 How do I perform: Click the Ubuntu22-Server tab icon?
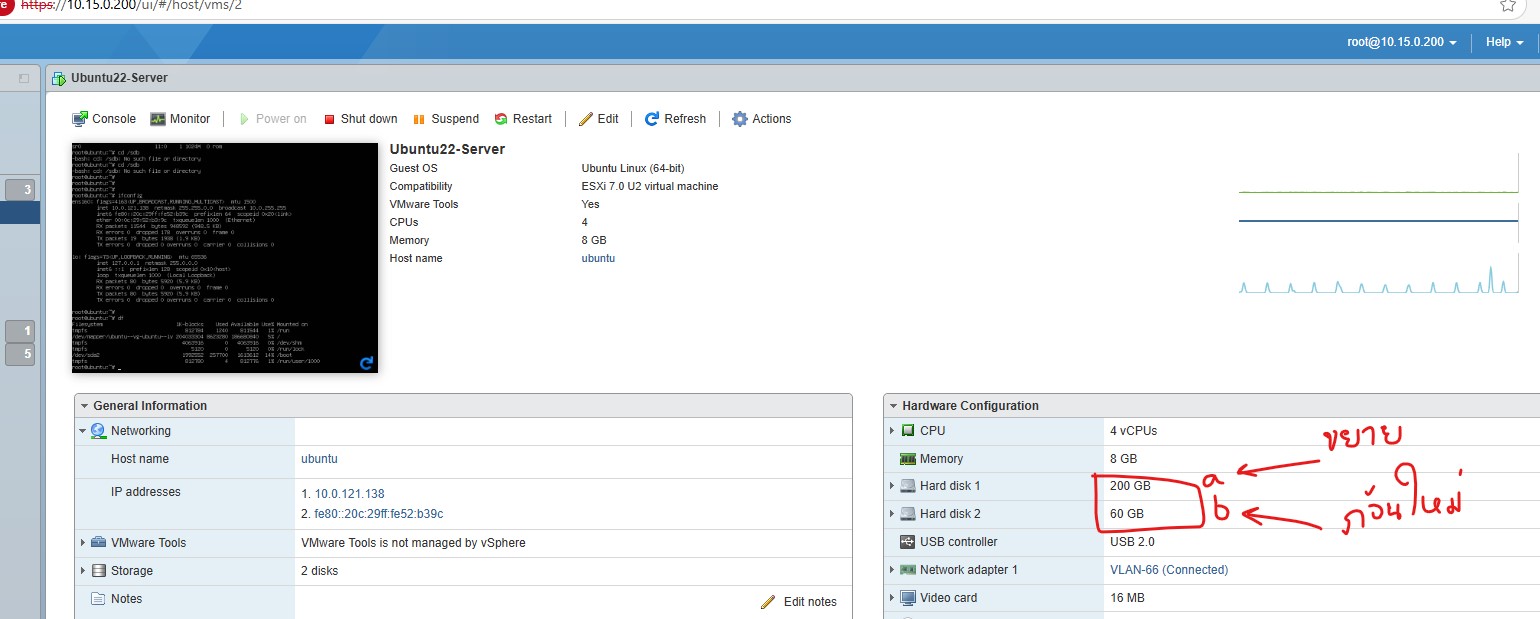60,78
